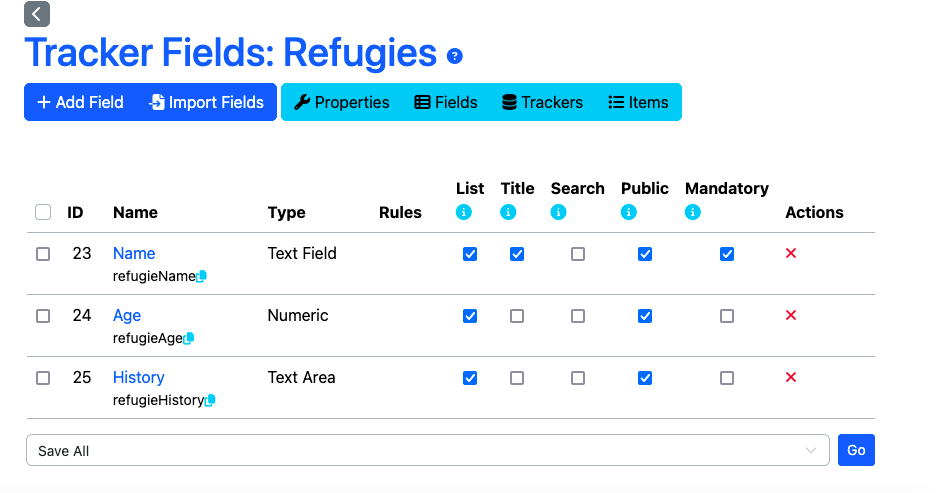
Task: Toggle the select-all checkbox in header
Action: click(43, 212)
